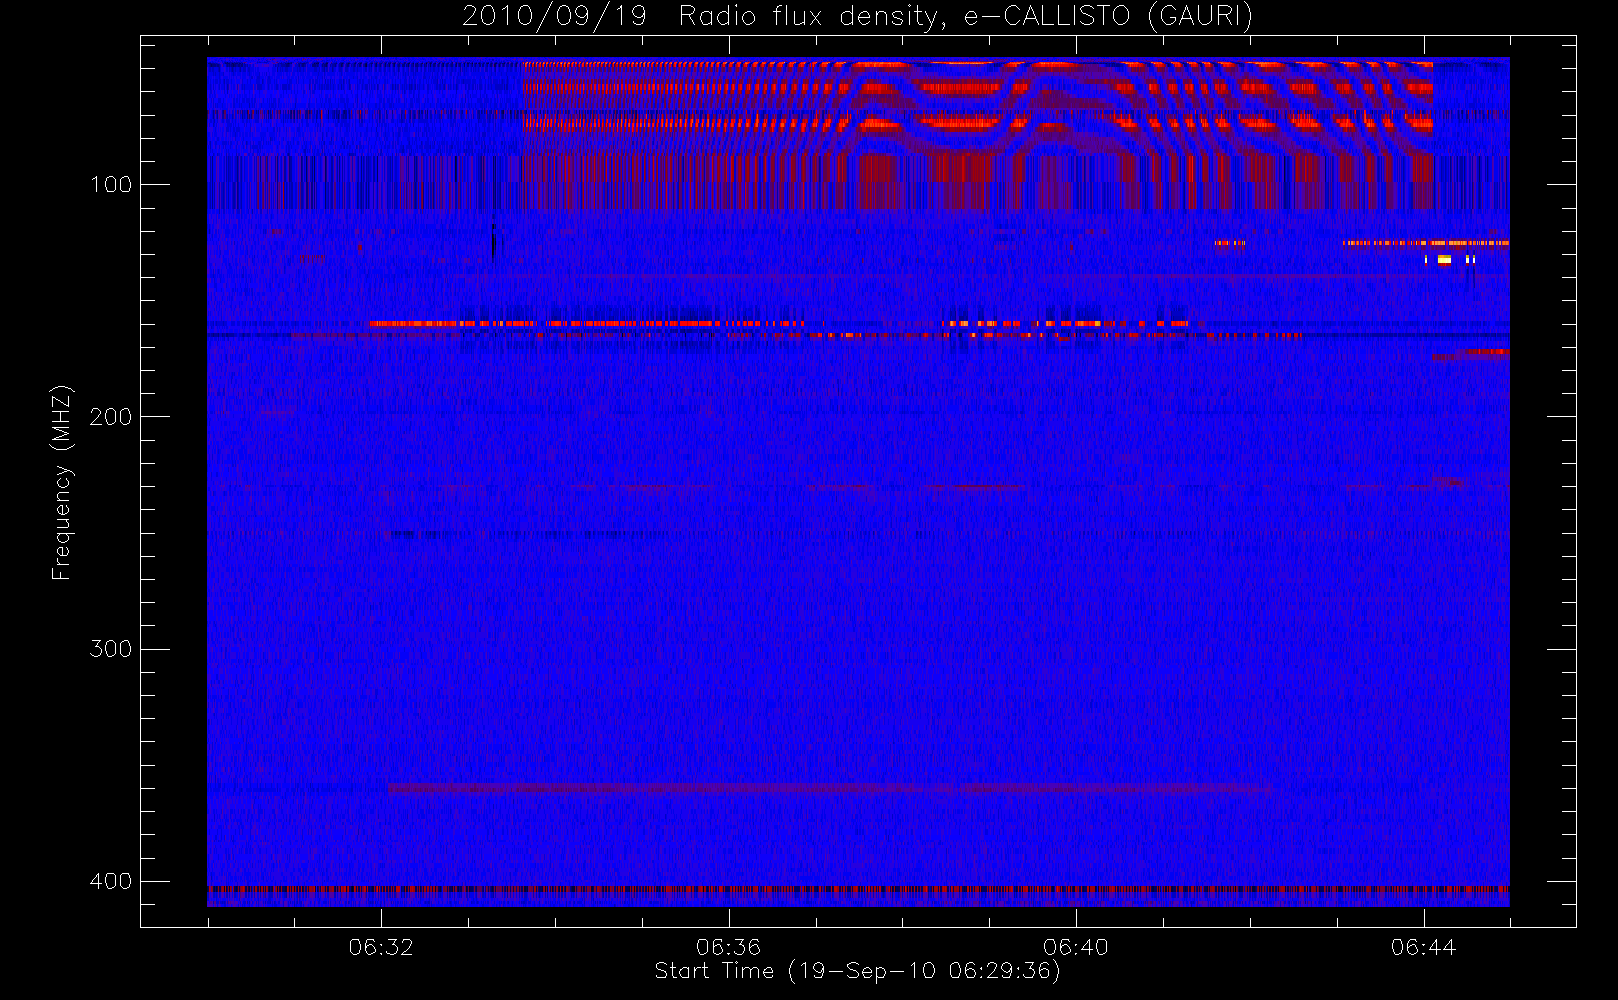Click the '300' frequency tick label
The width and height of the screenshot is (1618, 1000).
tap(110, 648)
